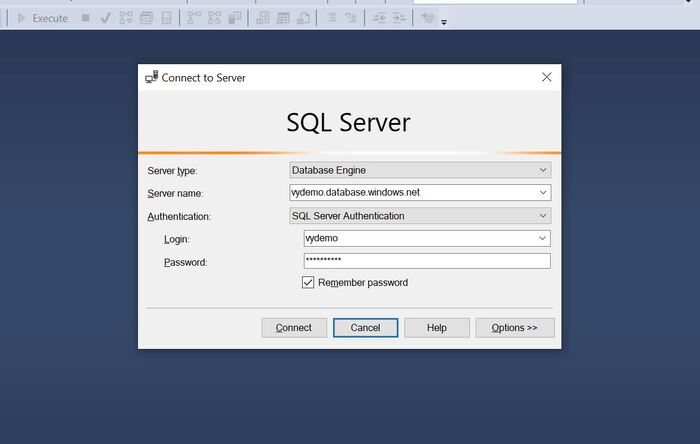The image size is (700, 444).
Task: Expand the Login dropdown arrow
Action: 542,238
